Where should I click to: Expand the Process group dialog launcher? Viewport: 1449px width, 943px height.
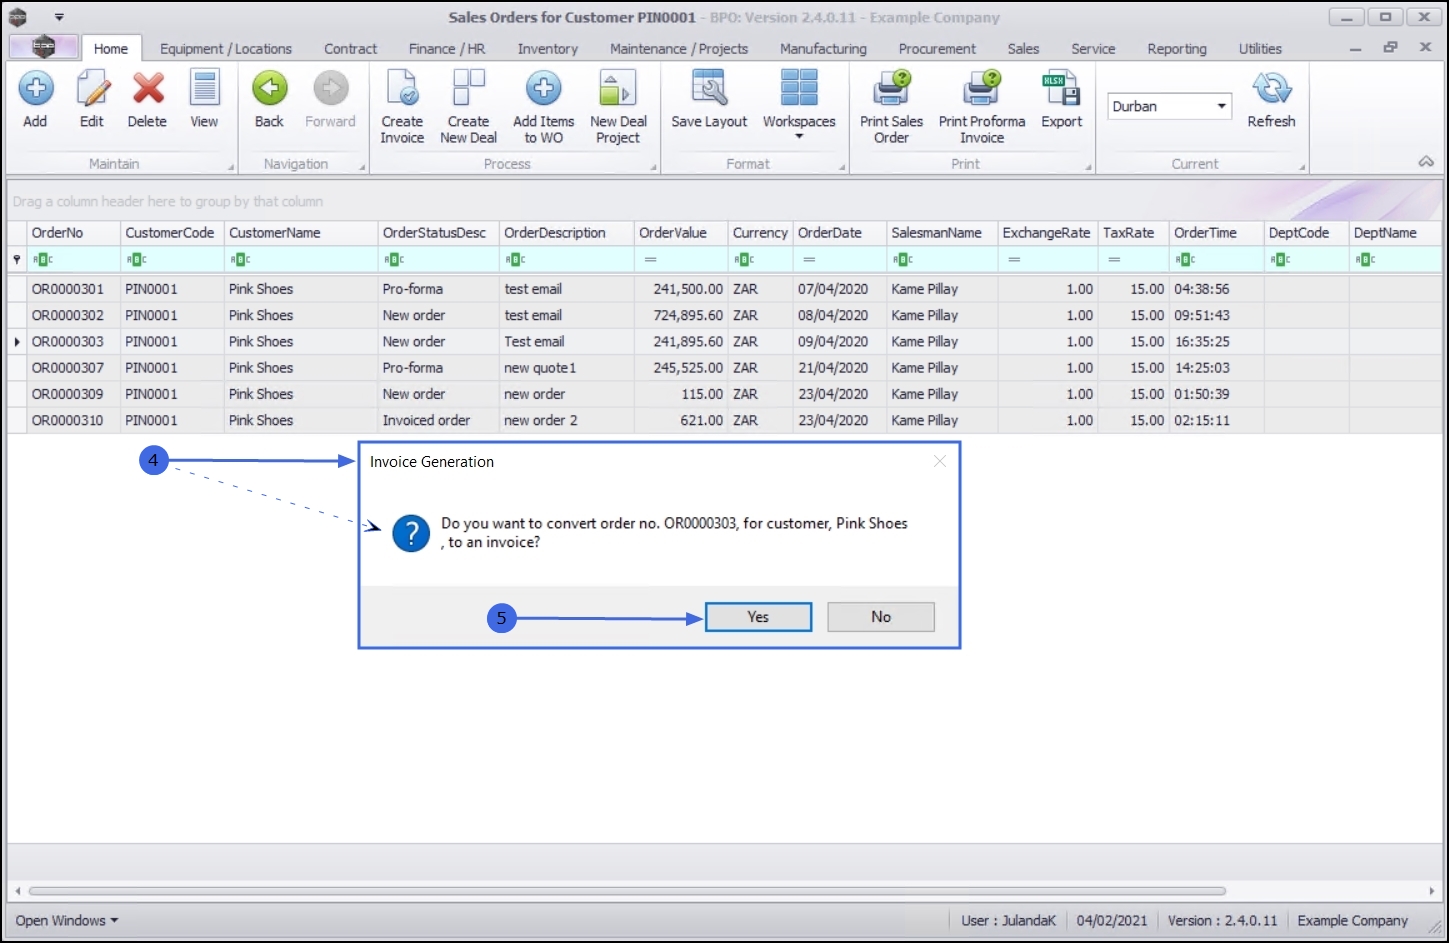[653, 167]
